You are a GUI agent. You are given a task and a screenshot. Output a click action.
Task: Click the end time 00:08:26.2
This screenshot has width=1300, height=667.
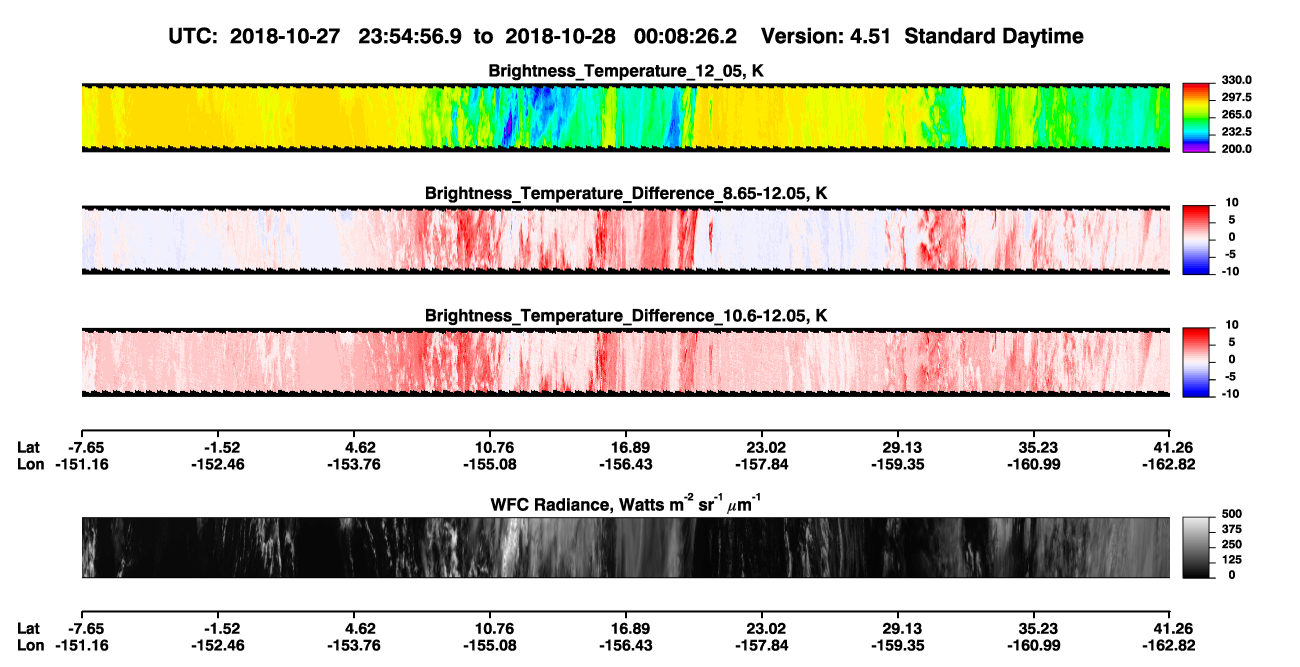click(686, 37)
